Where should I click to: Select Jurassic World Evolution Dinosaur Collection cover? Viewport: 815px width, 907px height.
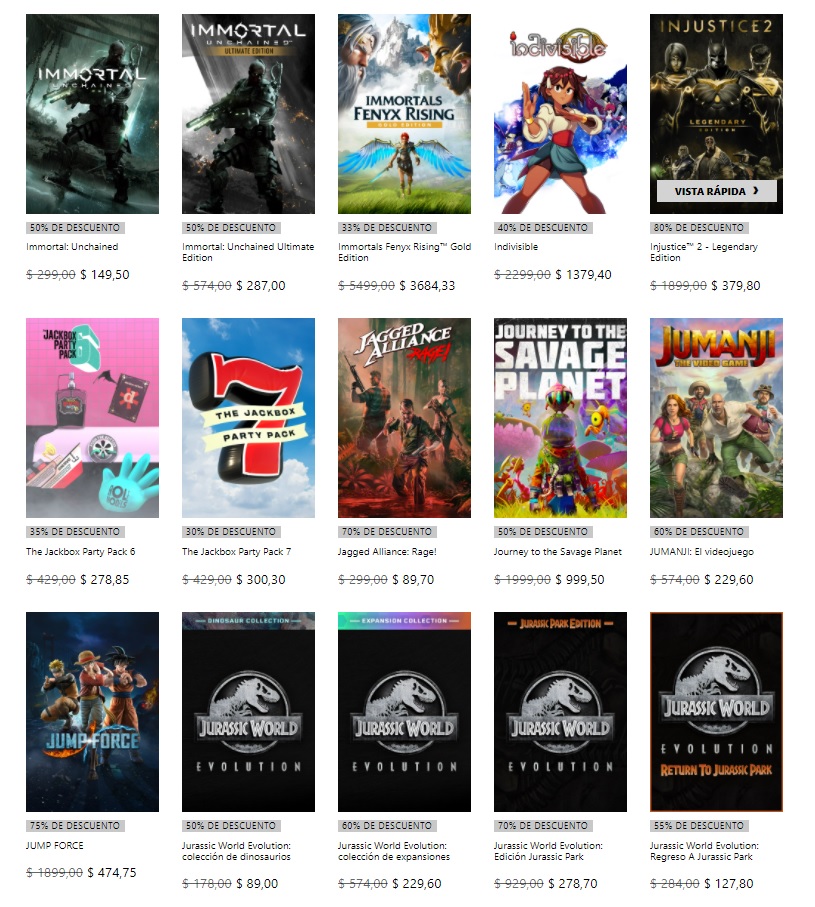pyautogui.click(x=248, y=711)
